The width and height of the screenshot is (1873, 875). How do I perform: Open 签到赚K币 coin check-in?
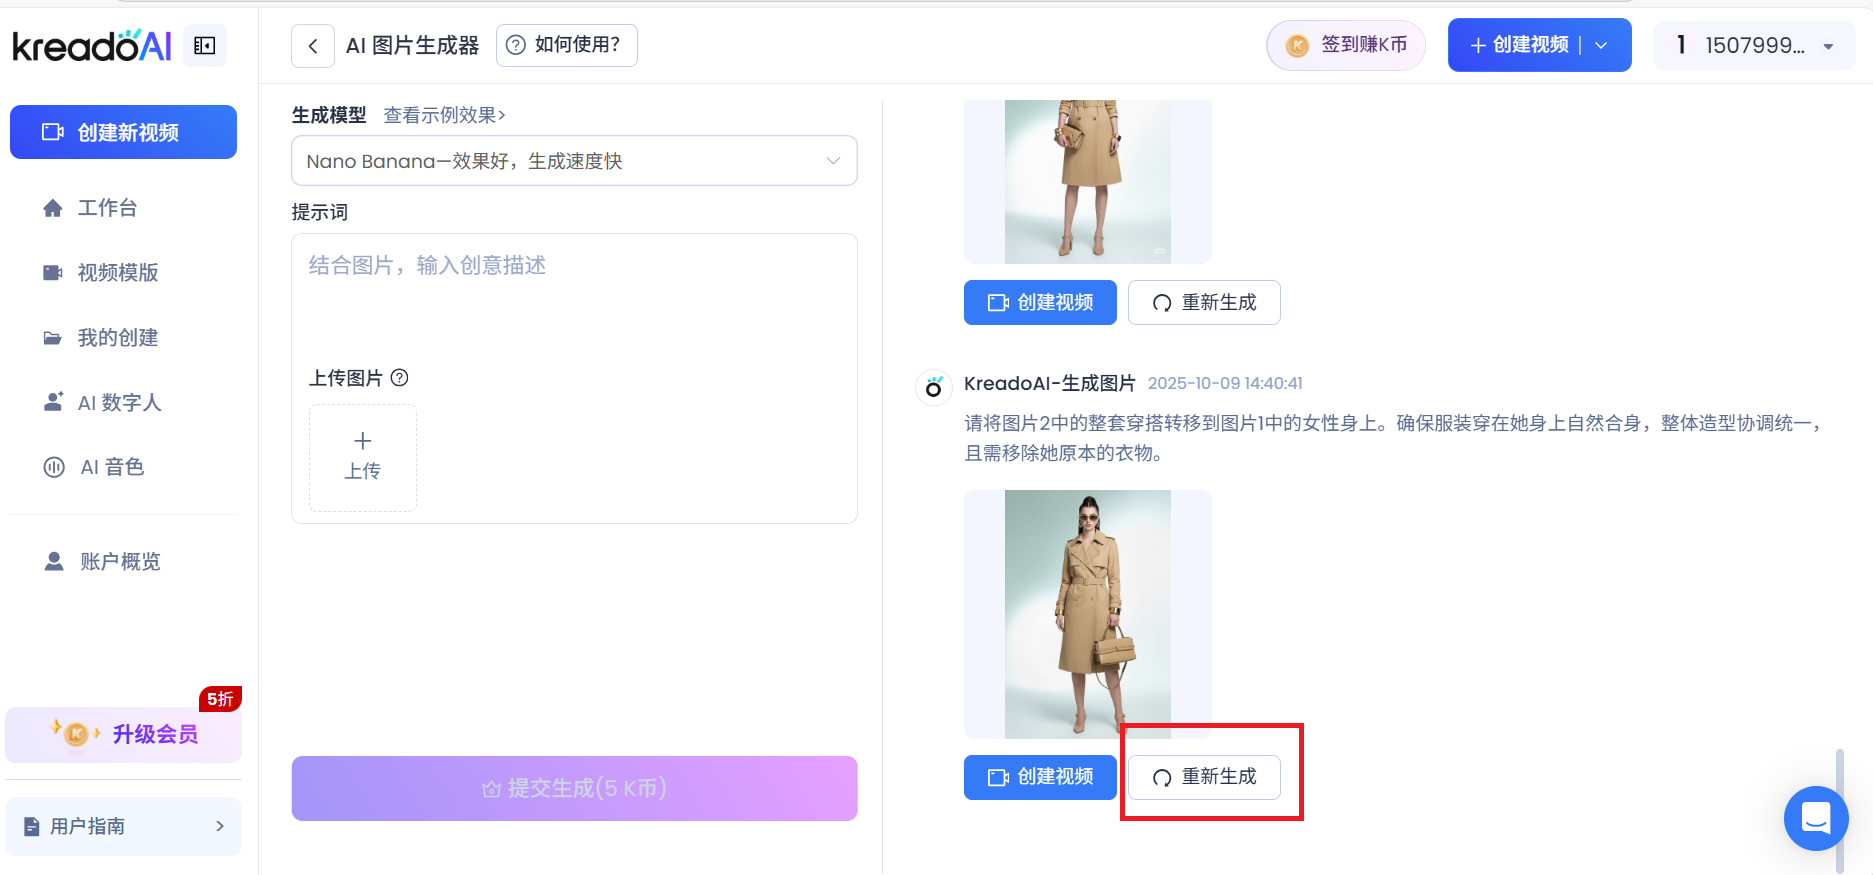[1346, 46]
